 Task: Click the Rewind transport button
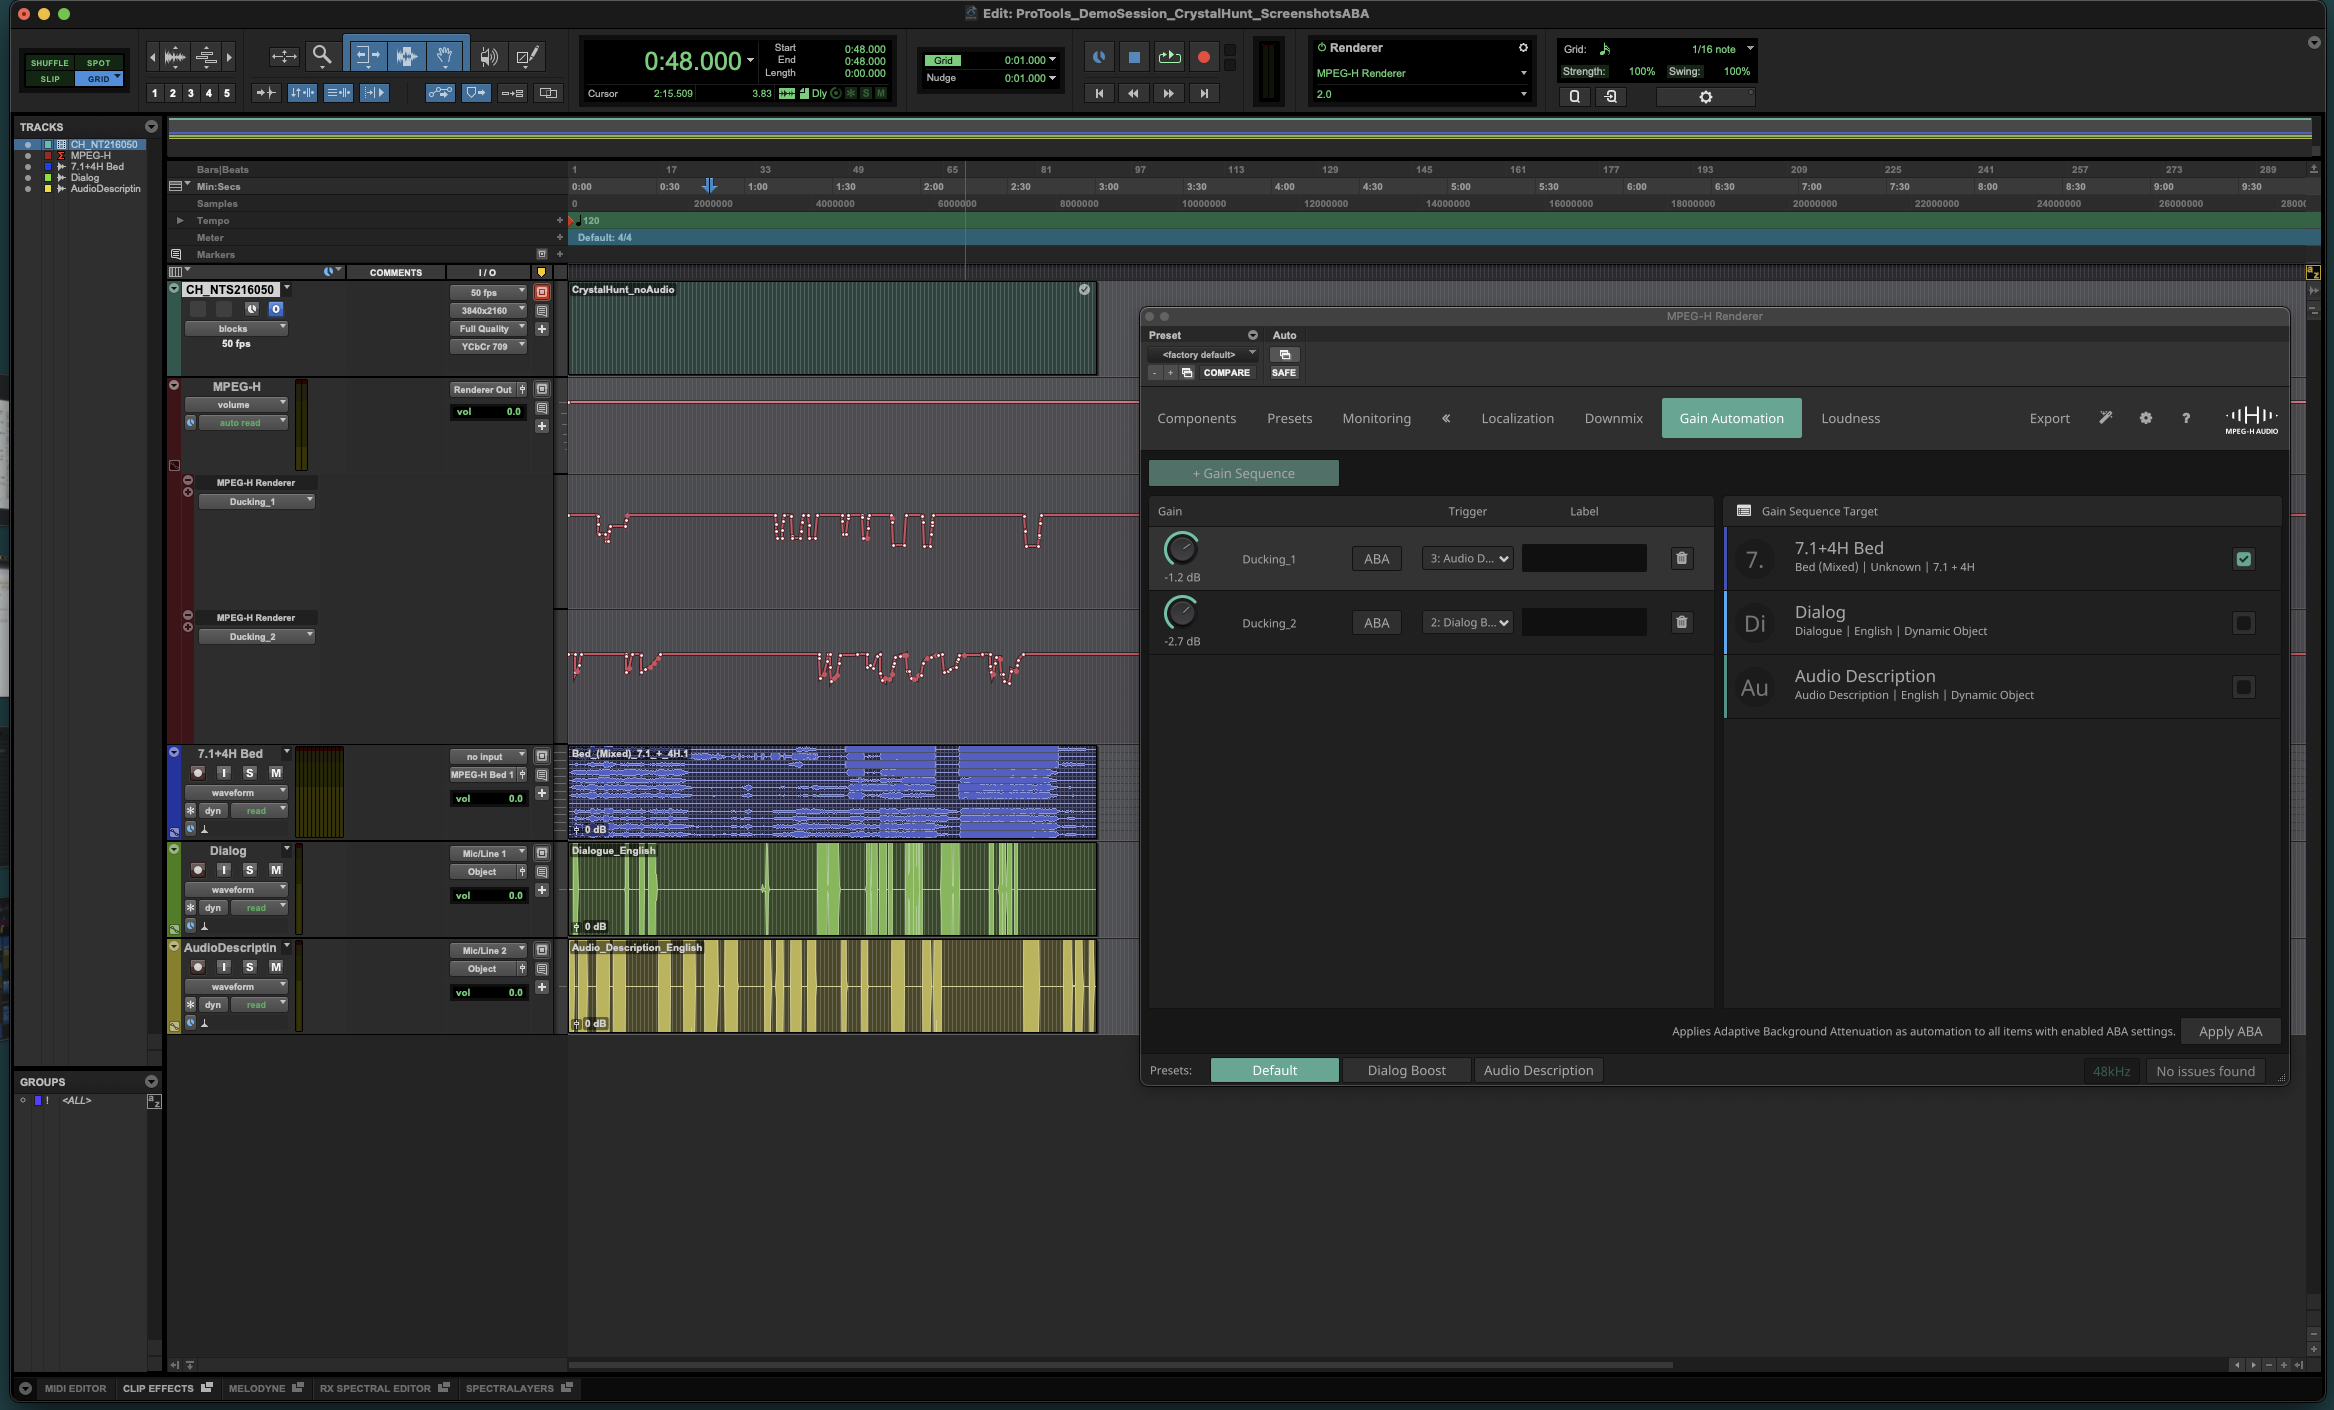(1133, 93)
